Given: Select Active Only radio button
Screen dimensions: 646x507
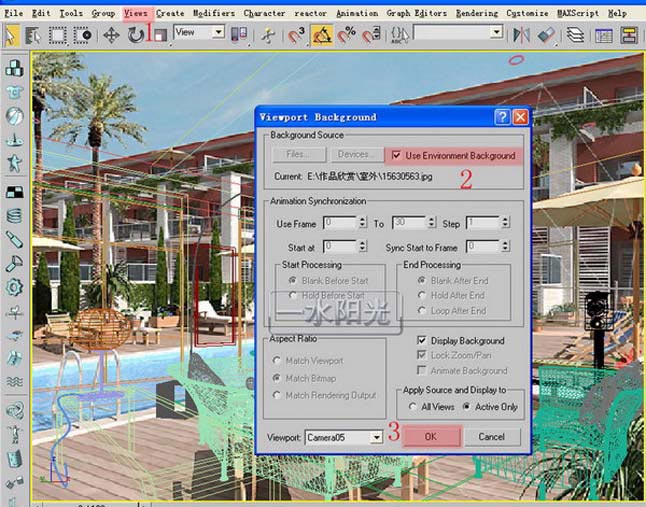Looking at the screenshot, I should pos(466,407).
